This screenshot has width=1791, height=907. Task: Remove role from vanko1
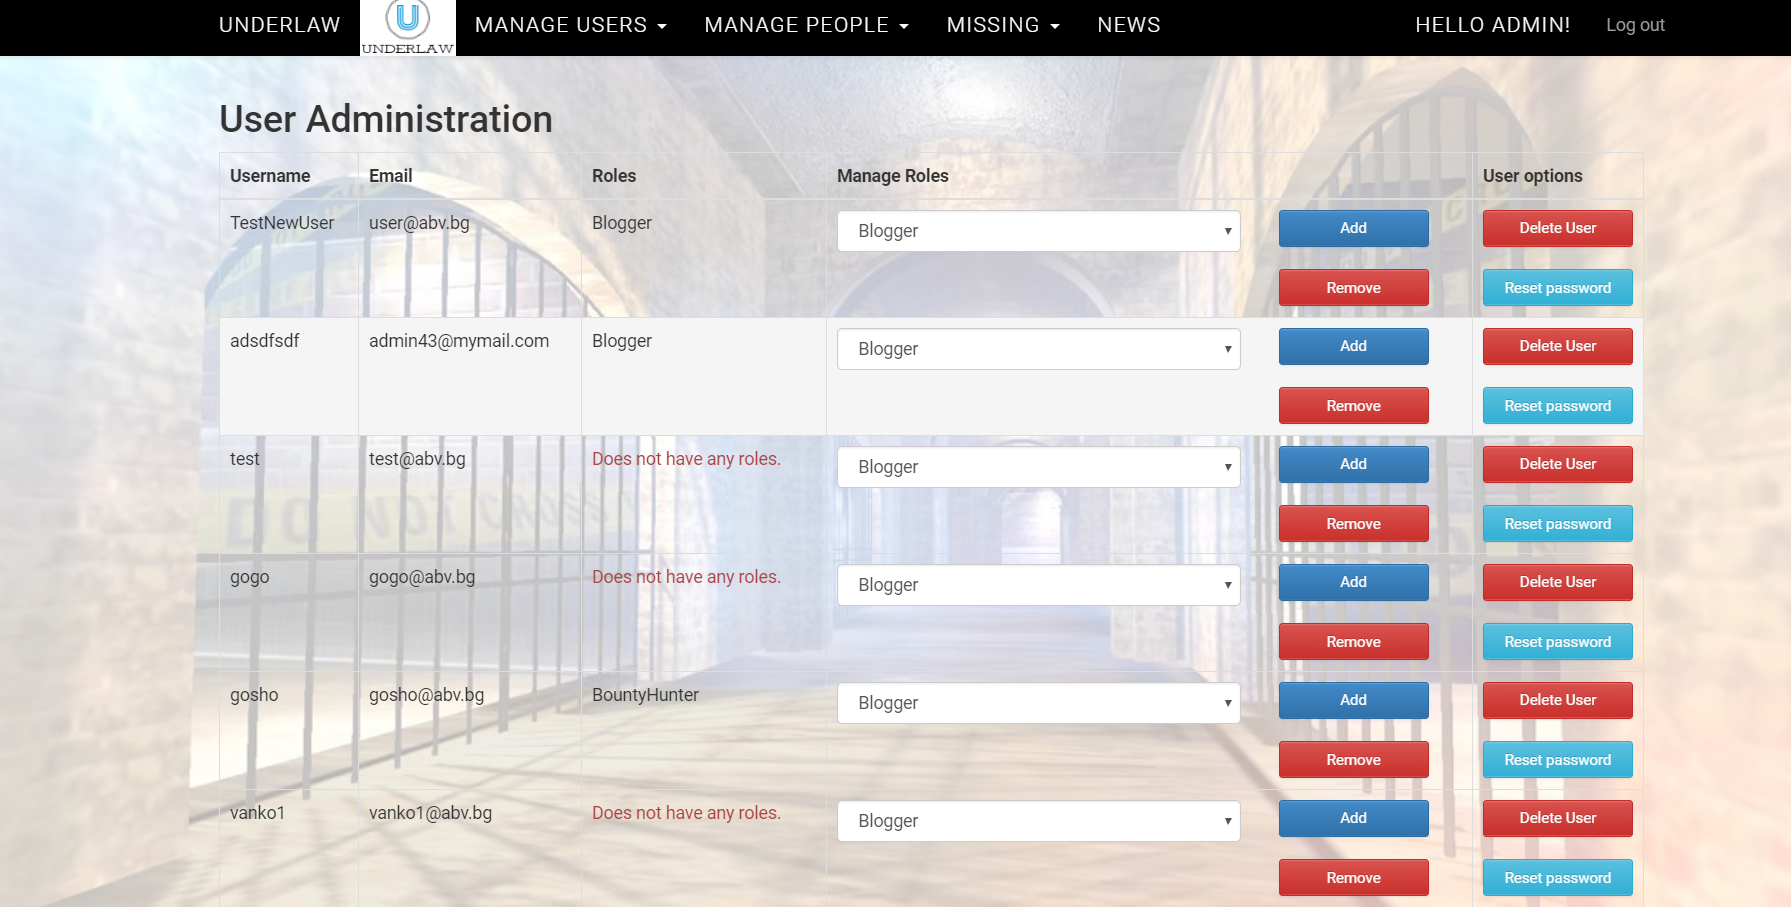coord(1353,878)
